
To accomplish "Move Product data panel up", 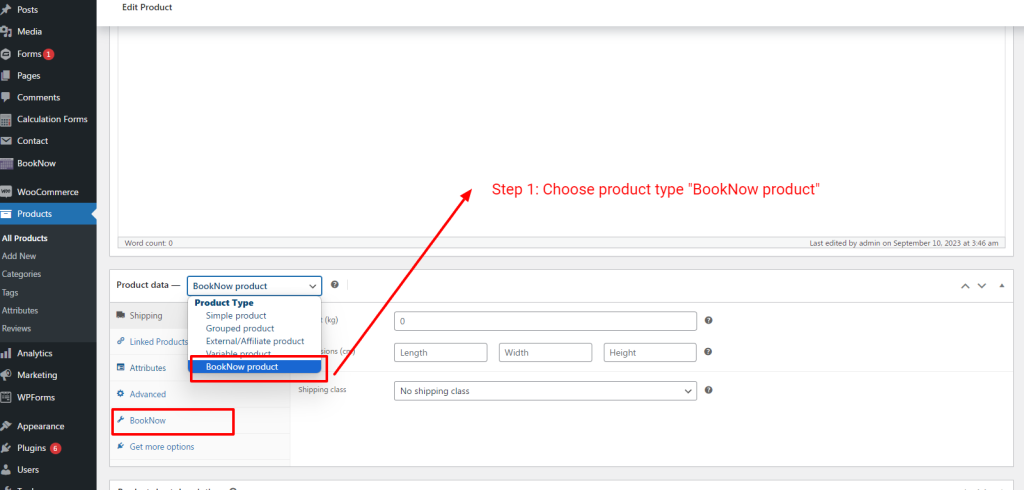I will [965, 286].
